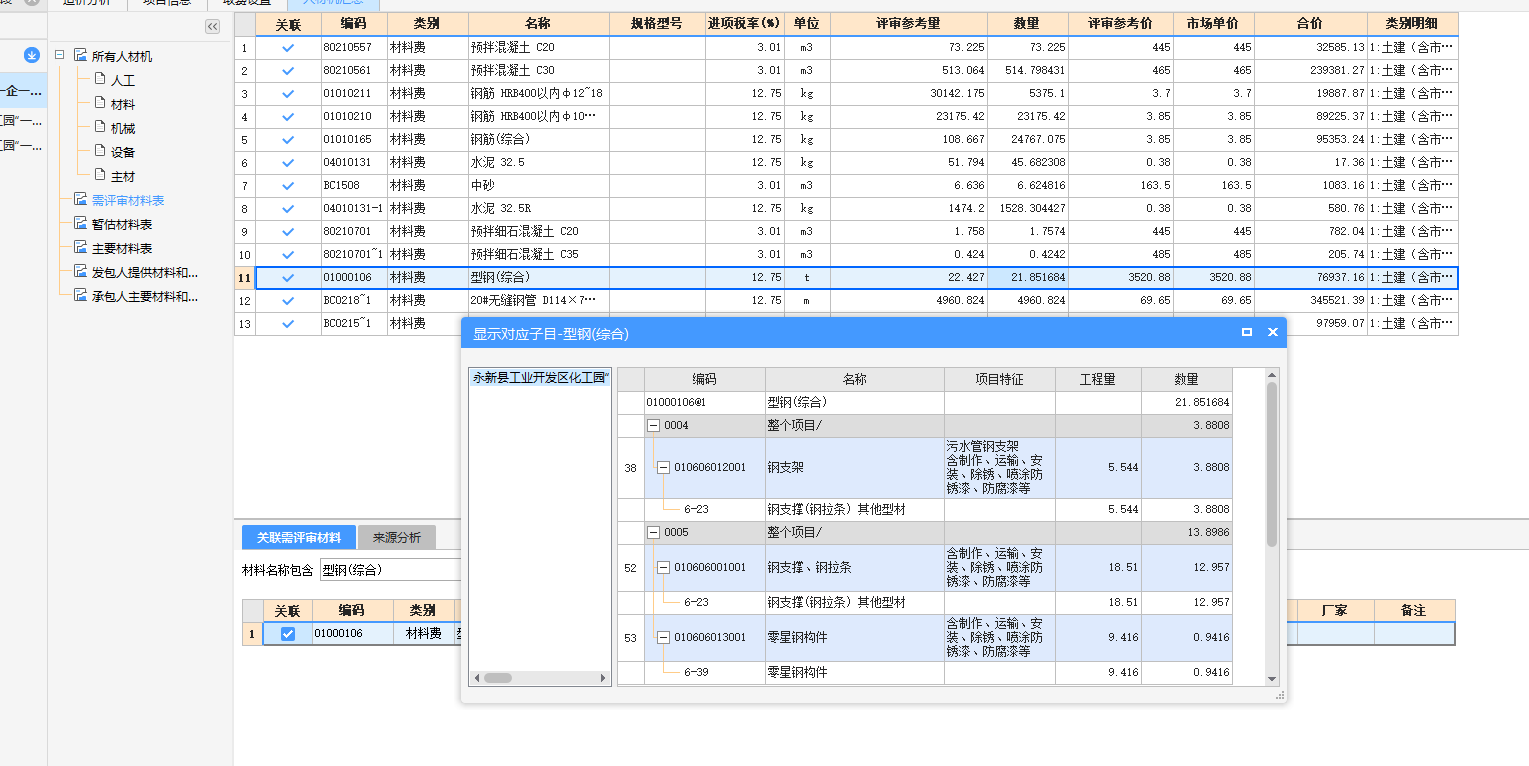Click the 厂家 column header in bottom table
1529x766 pixels.
click(x=1335, y=610)
